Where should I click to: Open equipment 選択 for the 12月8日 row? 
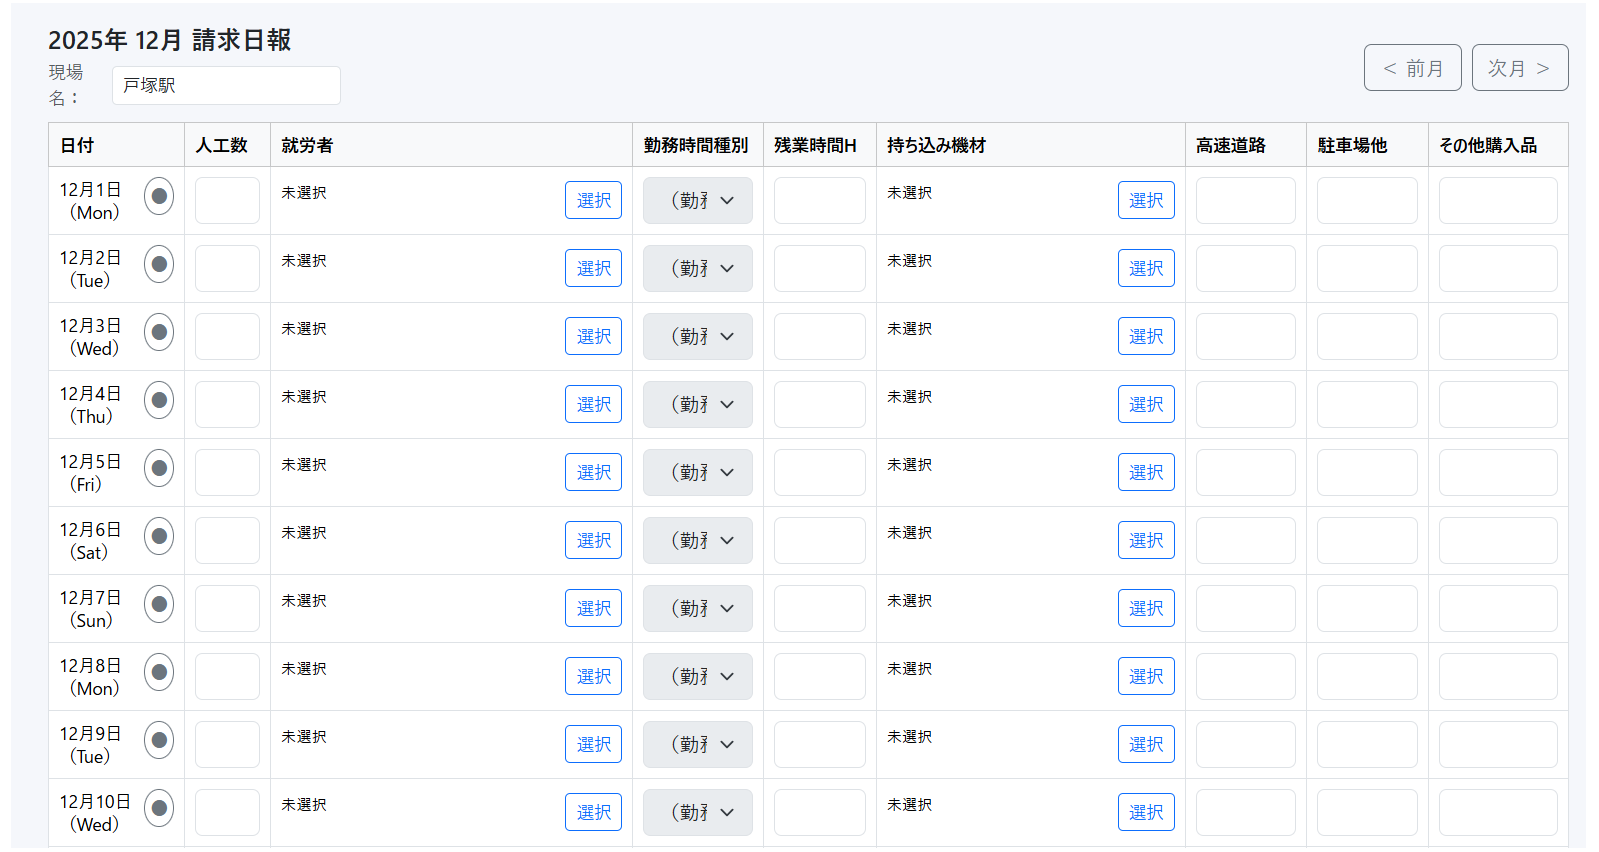[x=1145, y=676]
